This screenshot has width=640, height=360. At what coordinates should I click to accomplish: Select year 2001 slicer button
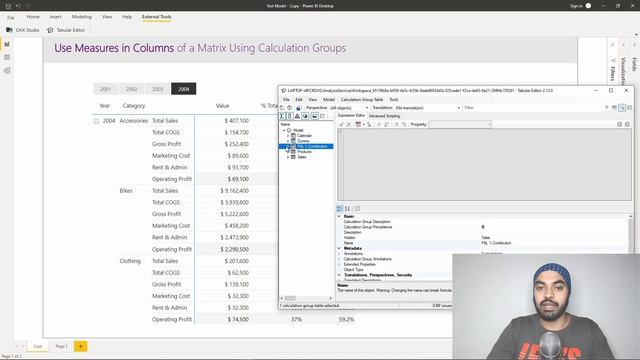pyautogui.click(x=105, y=89)
